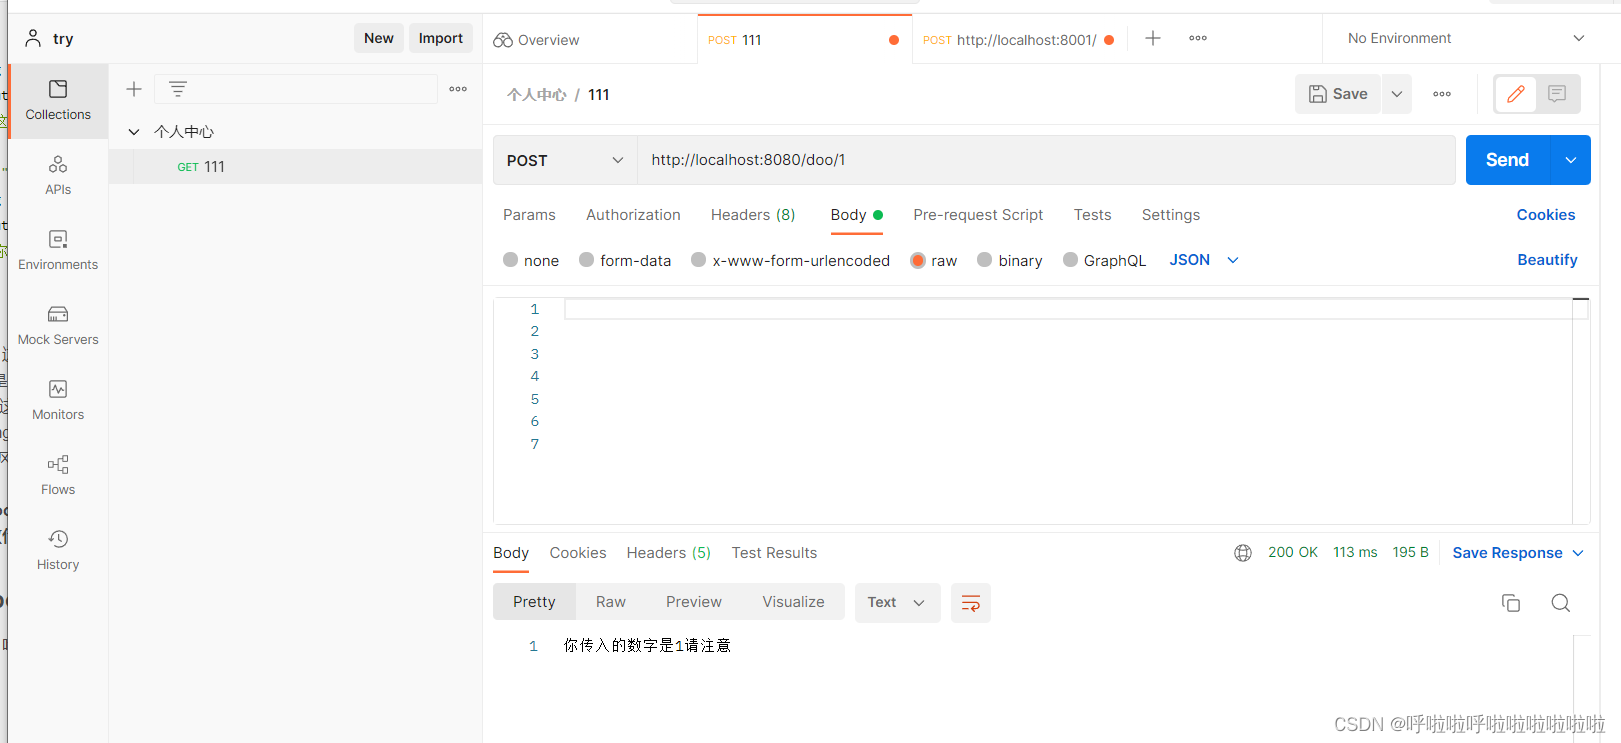
Task: Open the Send button dropdown arrow
Action: [x=1570, y=160]
